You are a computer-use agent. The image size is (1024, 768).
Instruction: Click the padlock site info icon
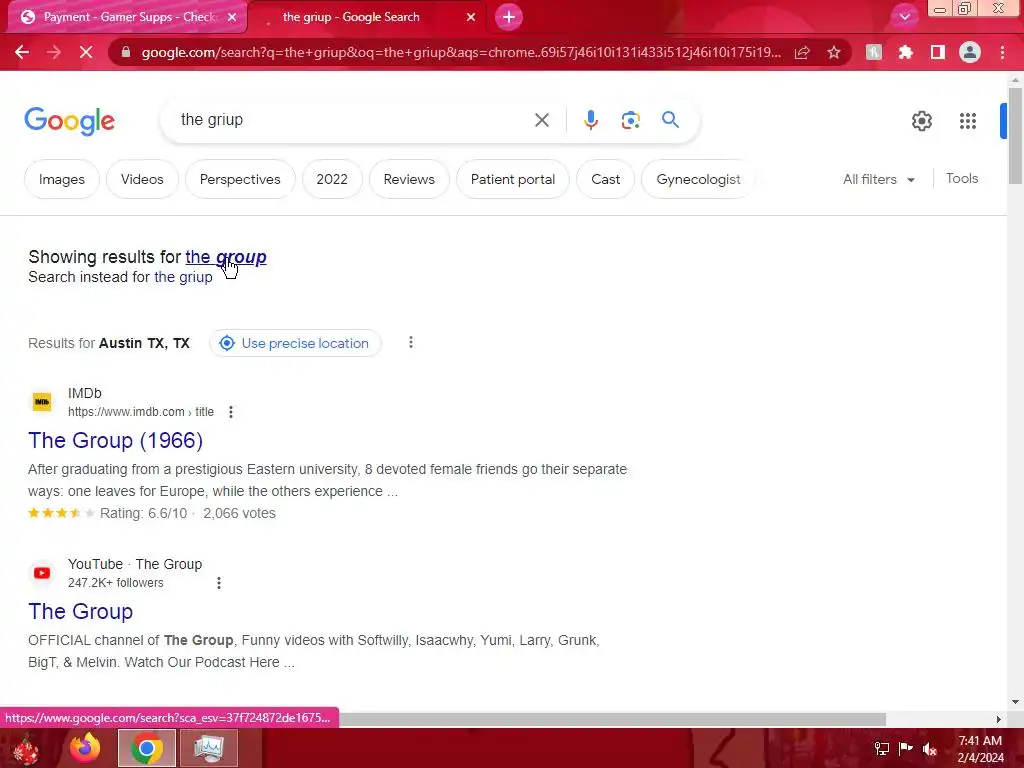pyautogui.click(x=125, y=52)
